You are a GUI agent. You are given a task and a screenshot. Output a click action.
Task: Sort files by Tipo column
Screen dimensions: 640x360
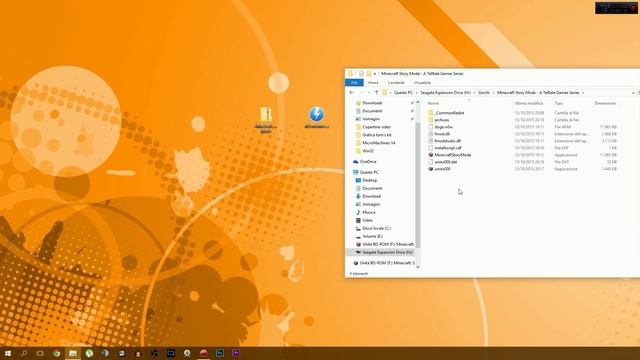coord(558,103)
